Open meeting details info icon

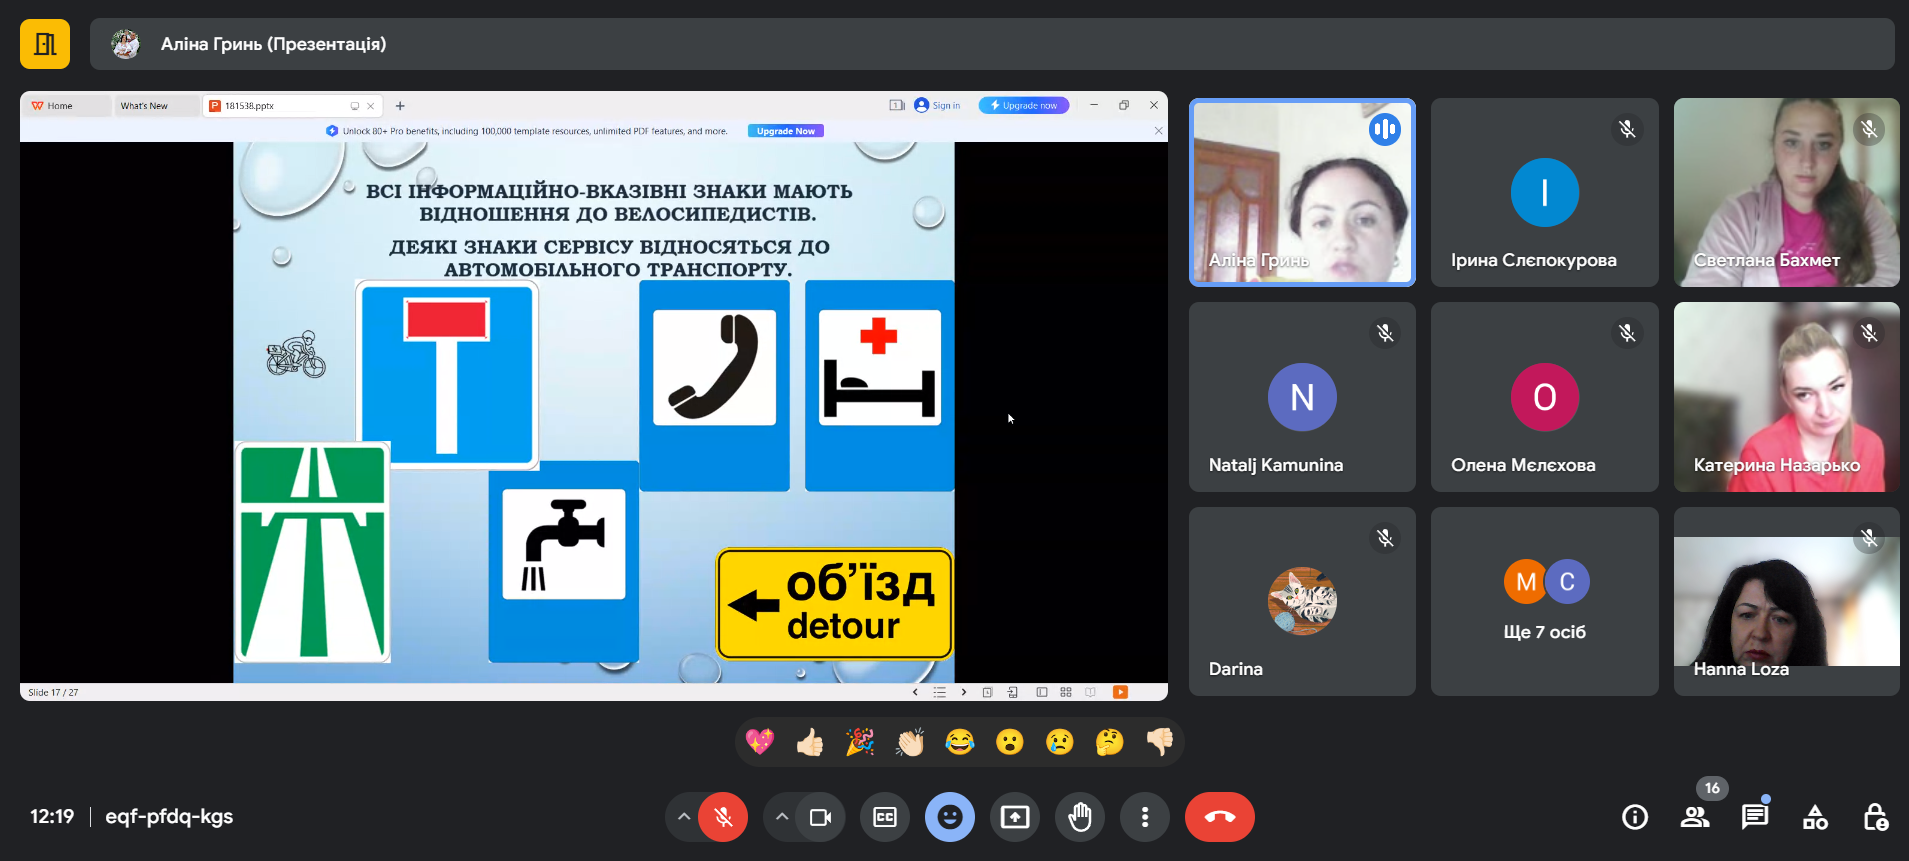click(1635, 817)
